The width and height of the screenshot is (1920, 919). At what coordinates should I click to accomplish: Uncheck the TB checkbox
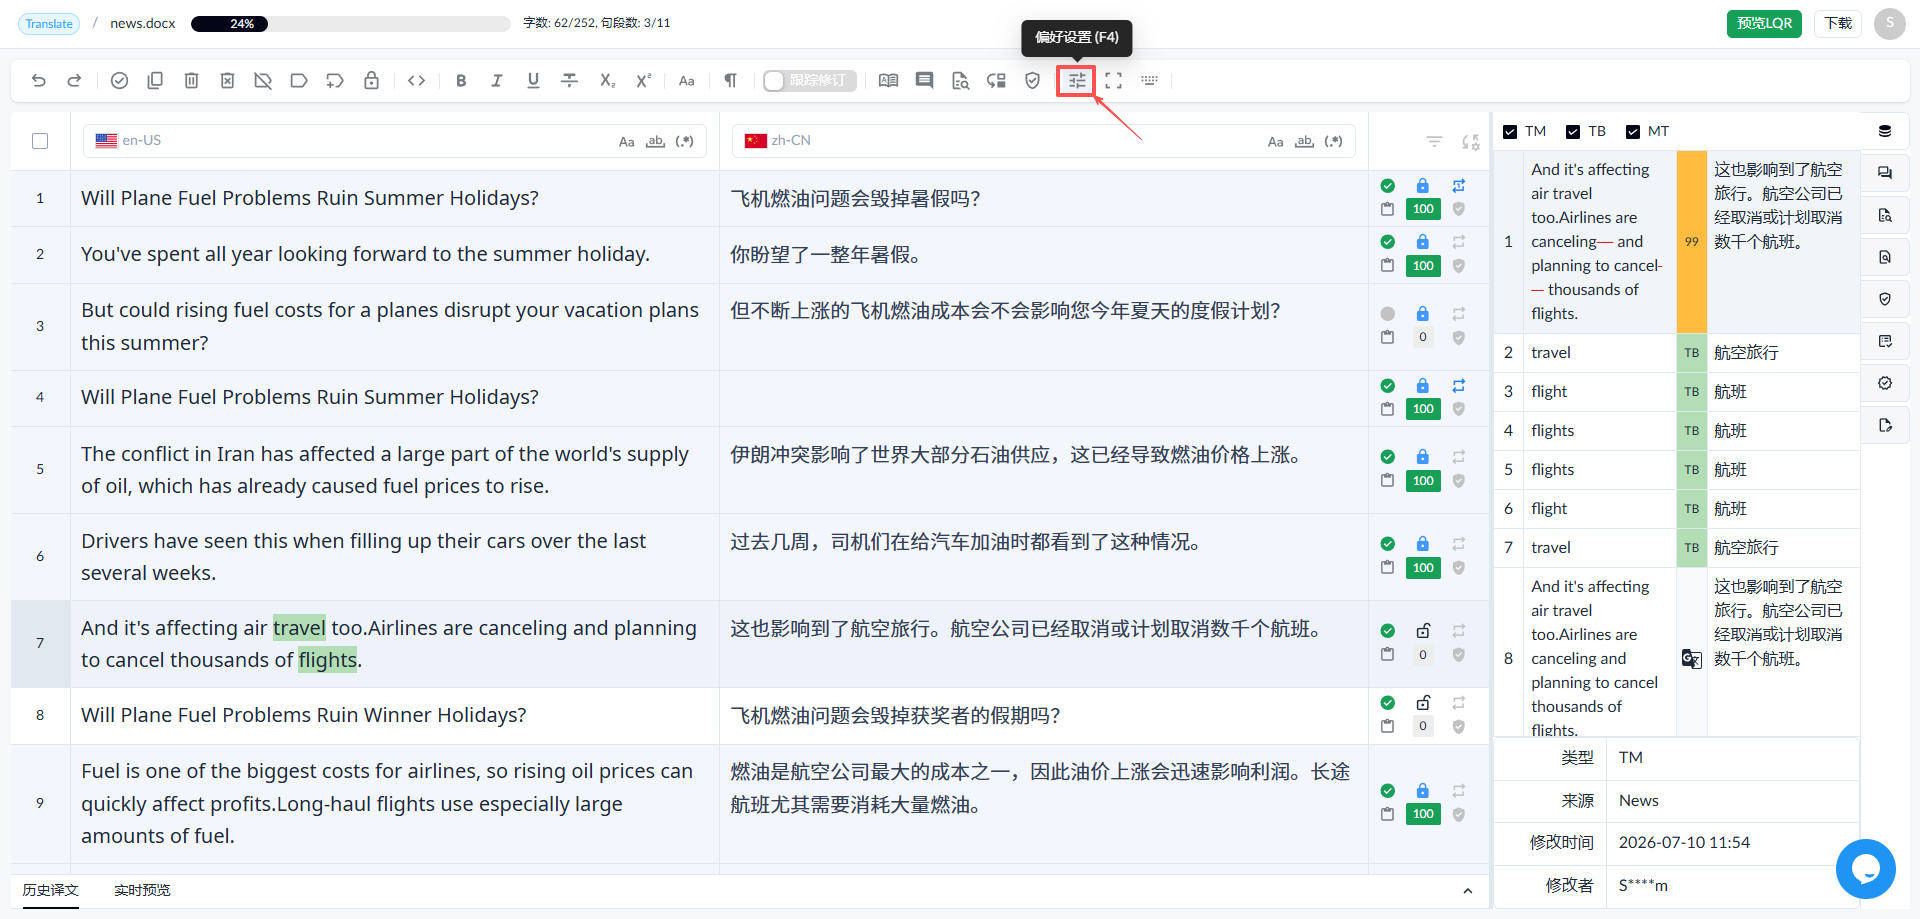coord(1573,132)
